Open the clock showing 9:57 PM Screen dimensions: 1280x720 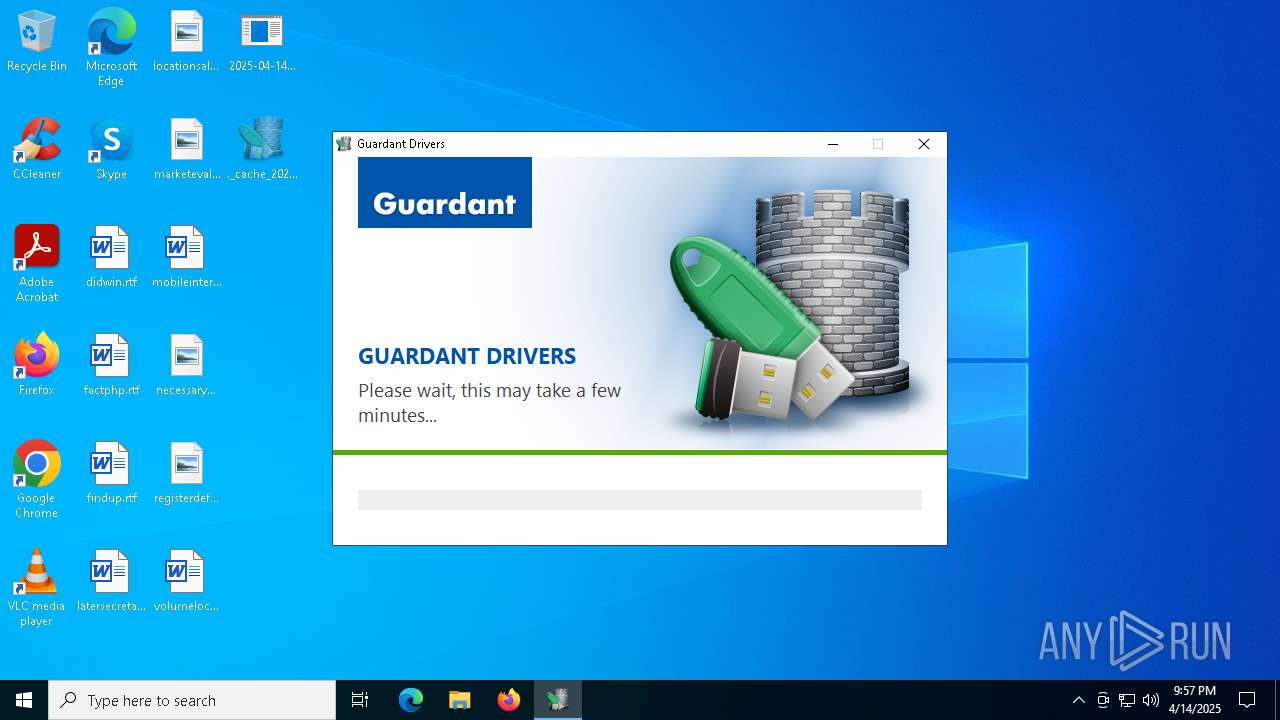(x=1195, y=700)
